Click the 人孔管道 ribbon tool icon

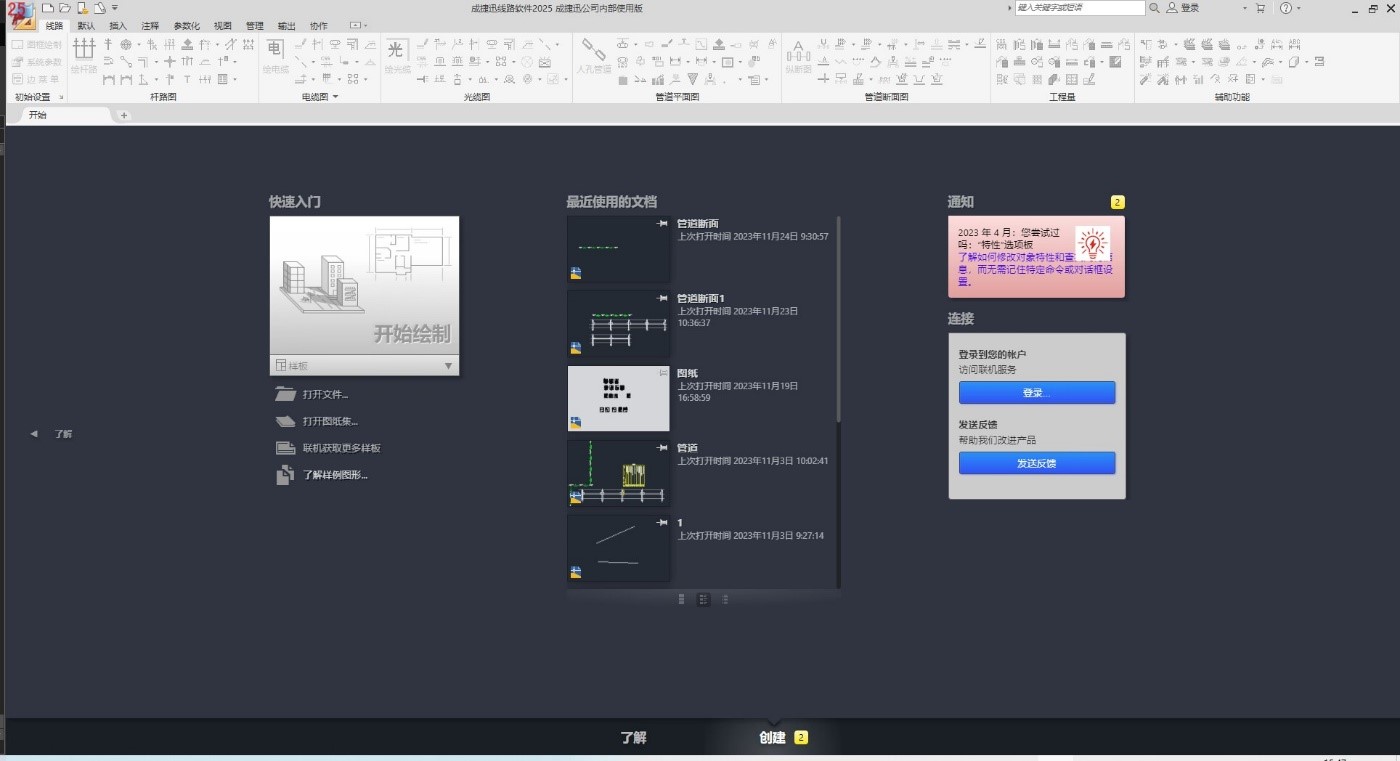(x=594, y=52)
